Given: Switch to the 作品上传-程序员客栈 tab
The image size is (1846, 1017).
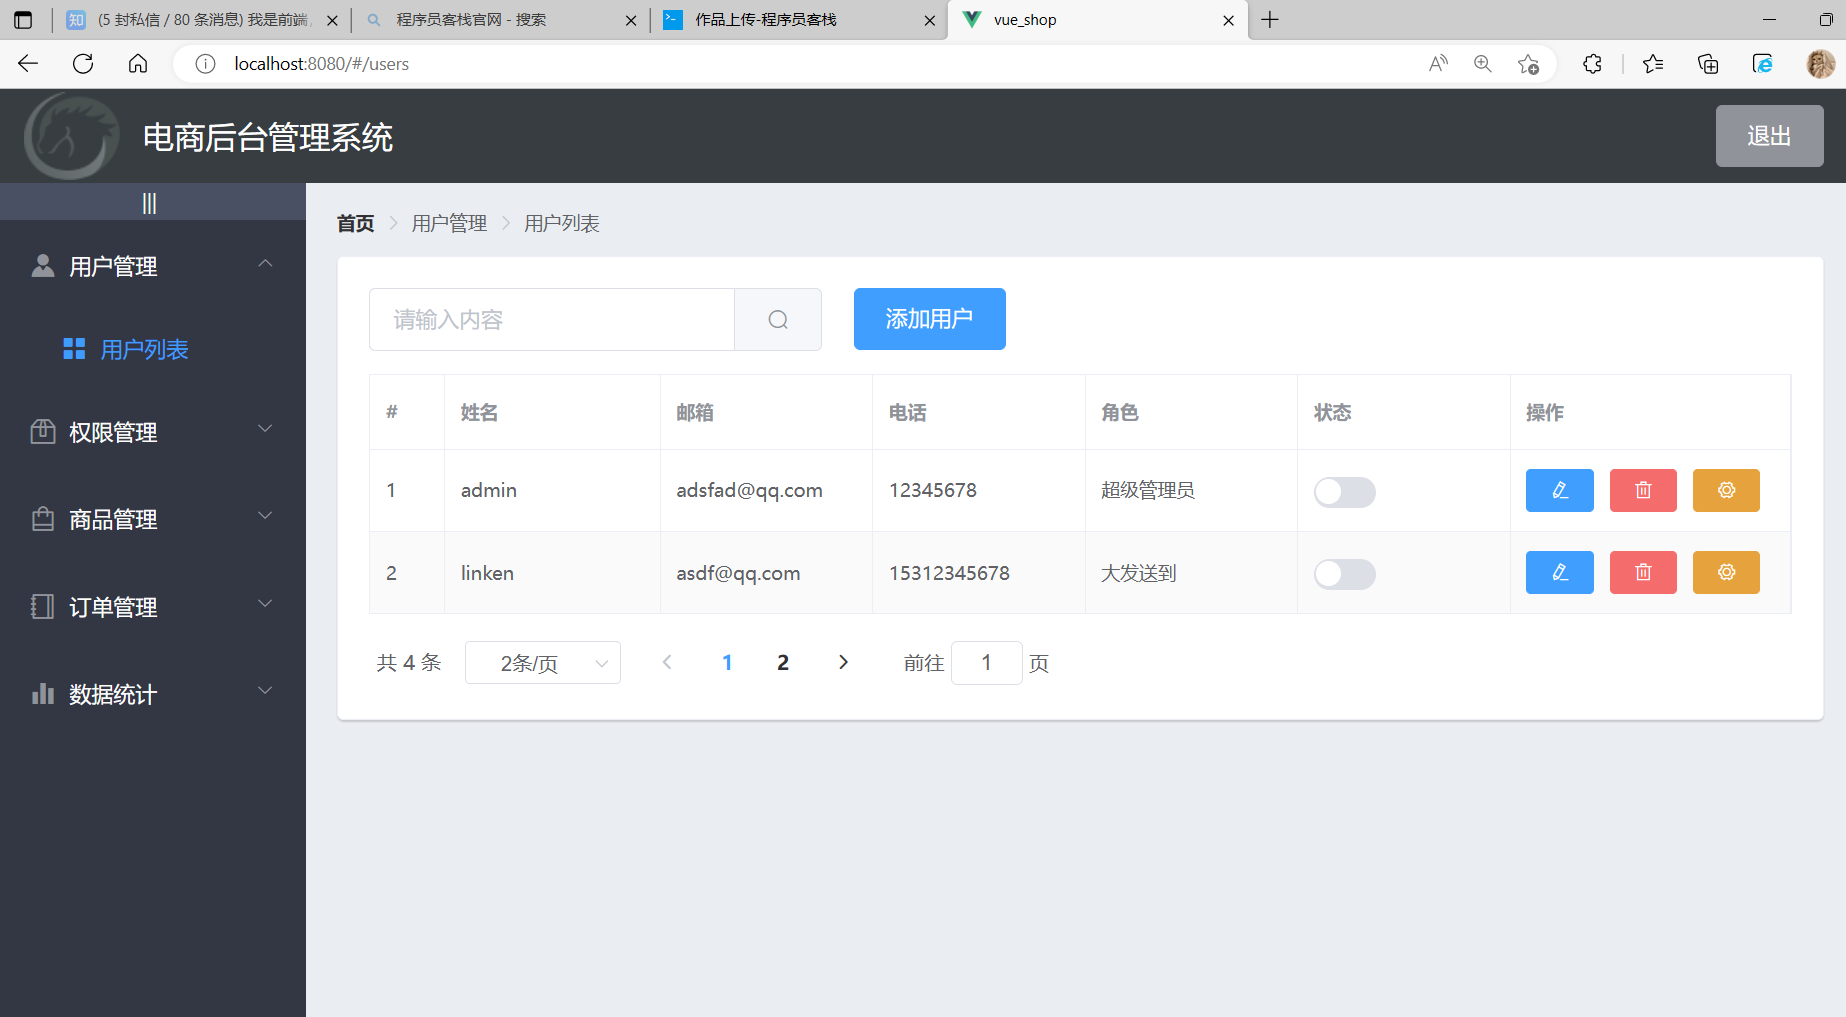Looking at the screenshot, I should [x=800, y=20].
